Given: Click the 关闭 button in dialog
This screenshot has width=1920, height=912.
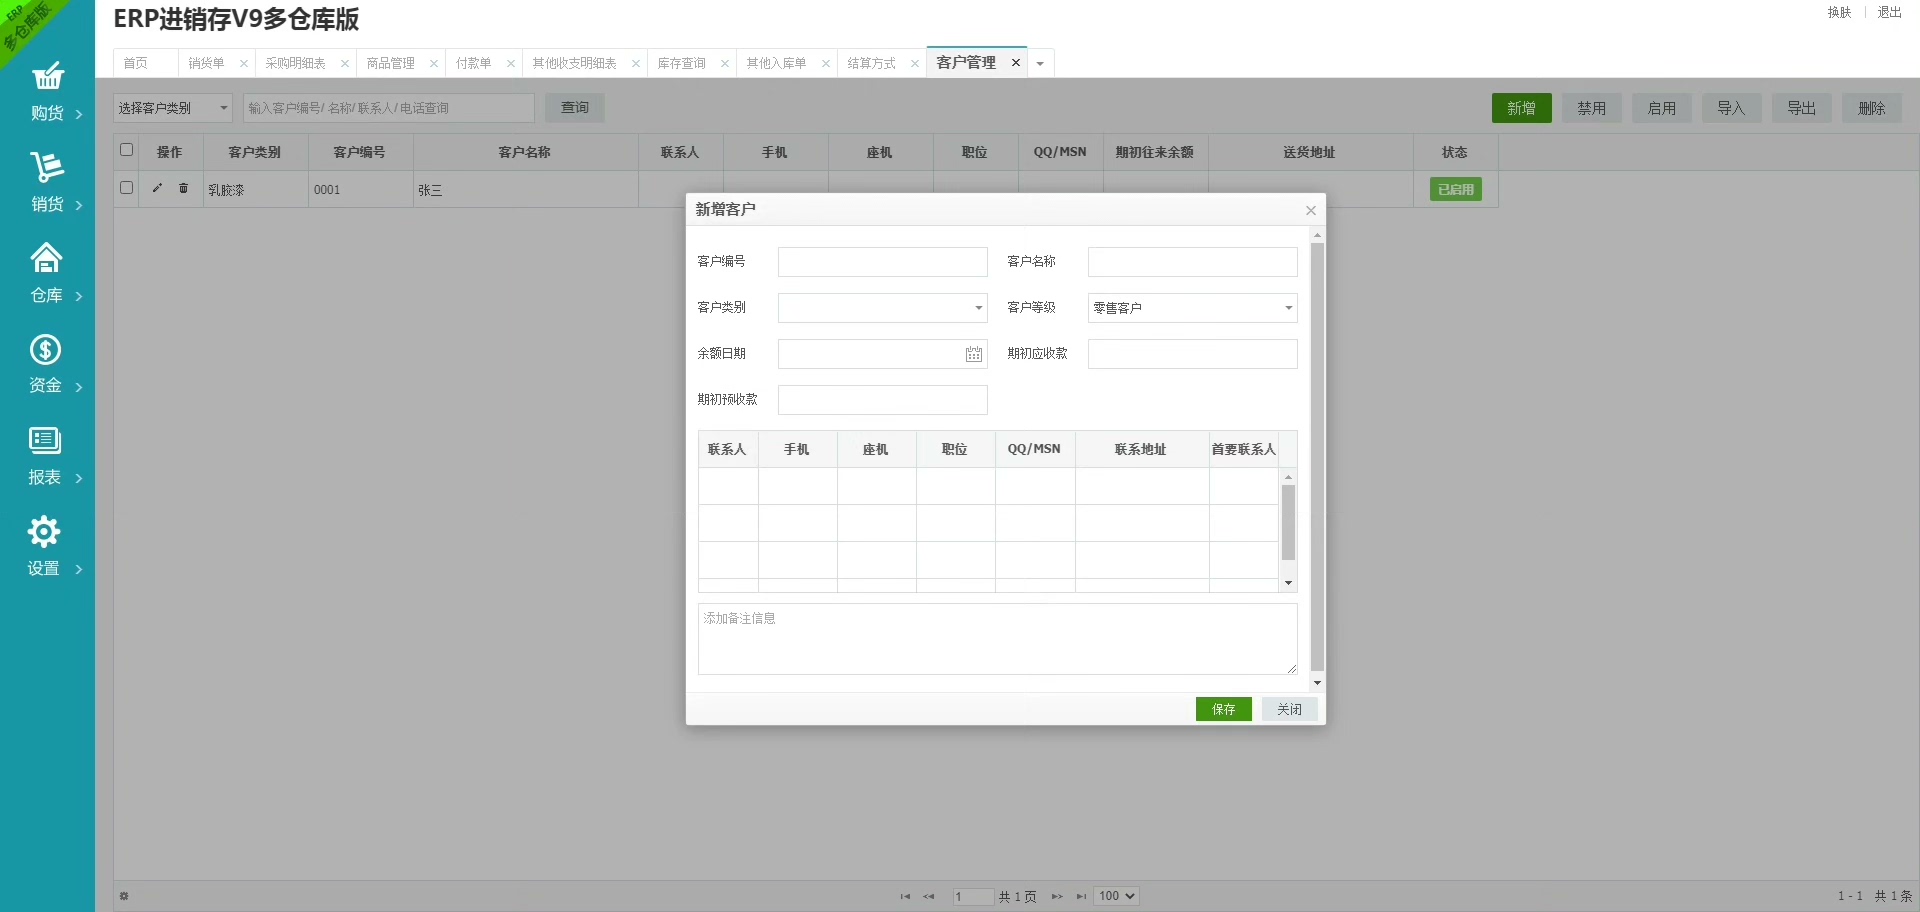Looking at the screenshot, I should (1289, 709).
